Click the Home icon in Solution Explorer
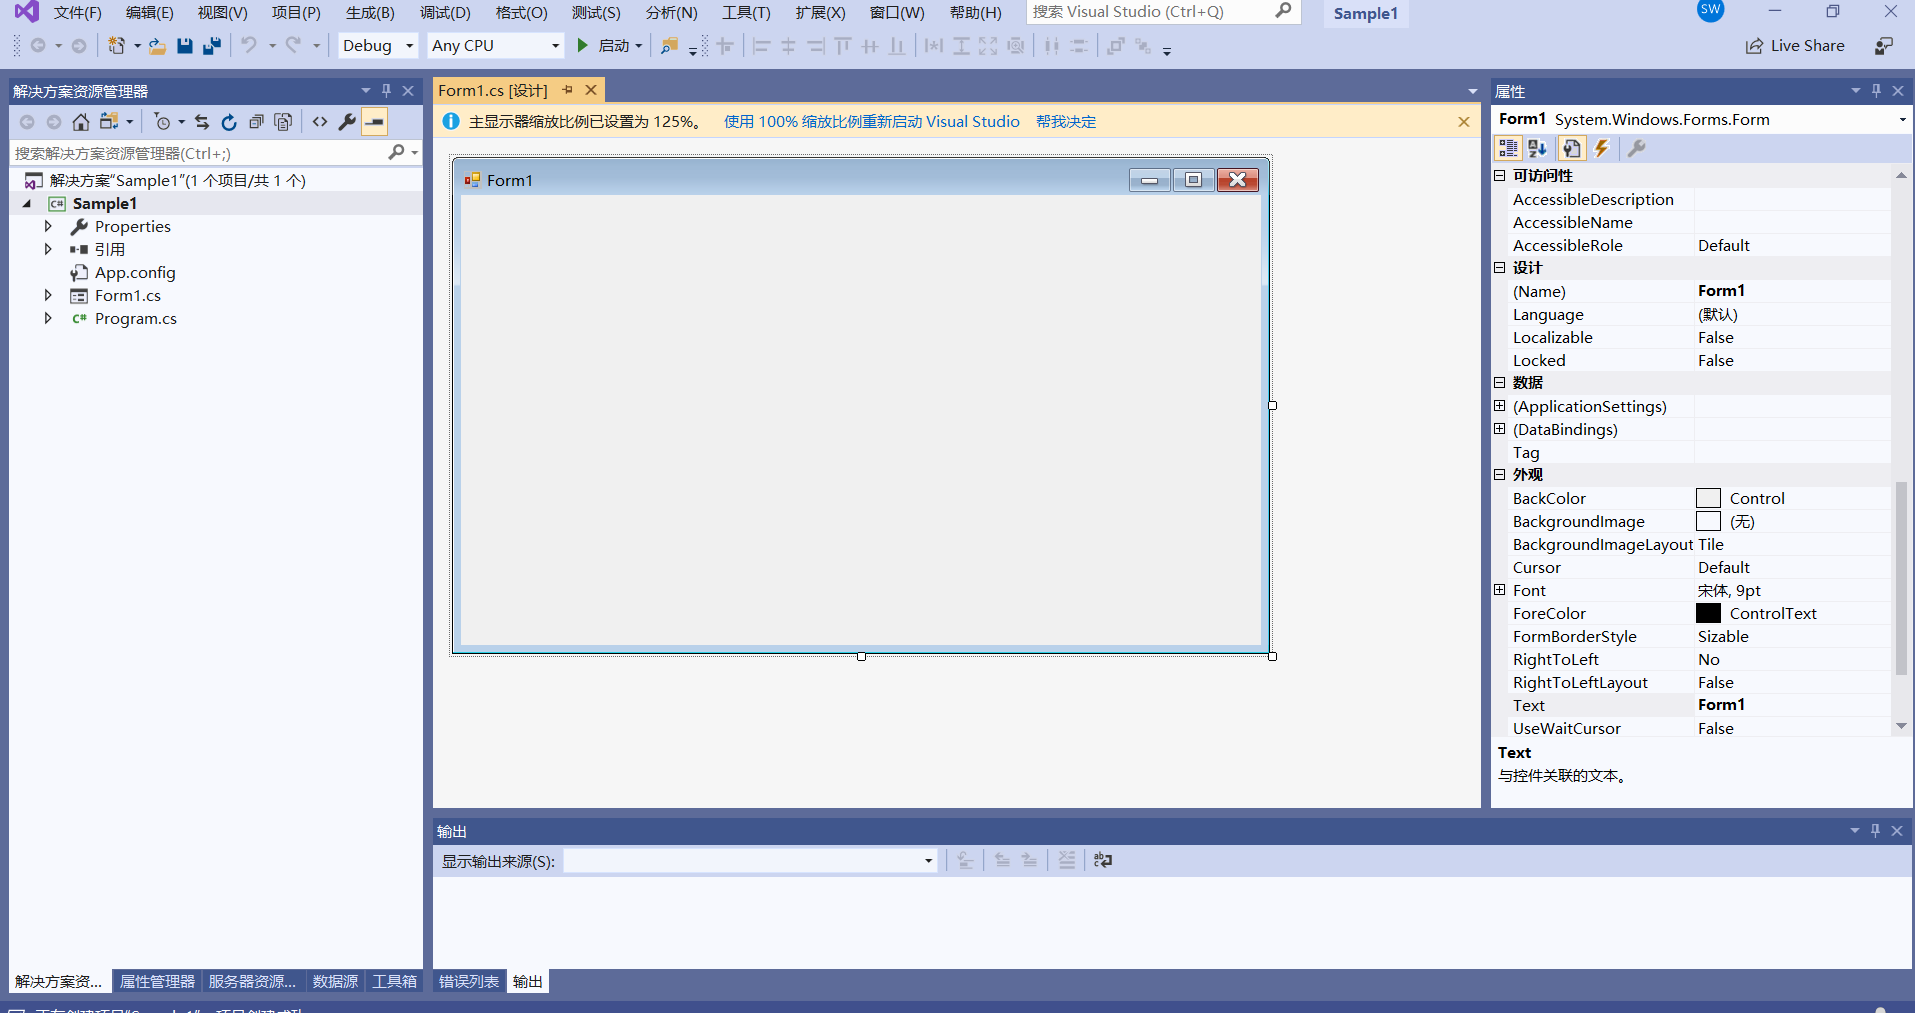 [81, 122]
